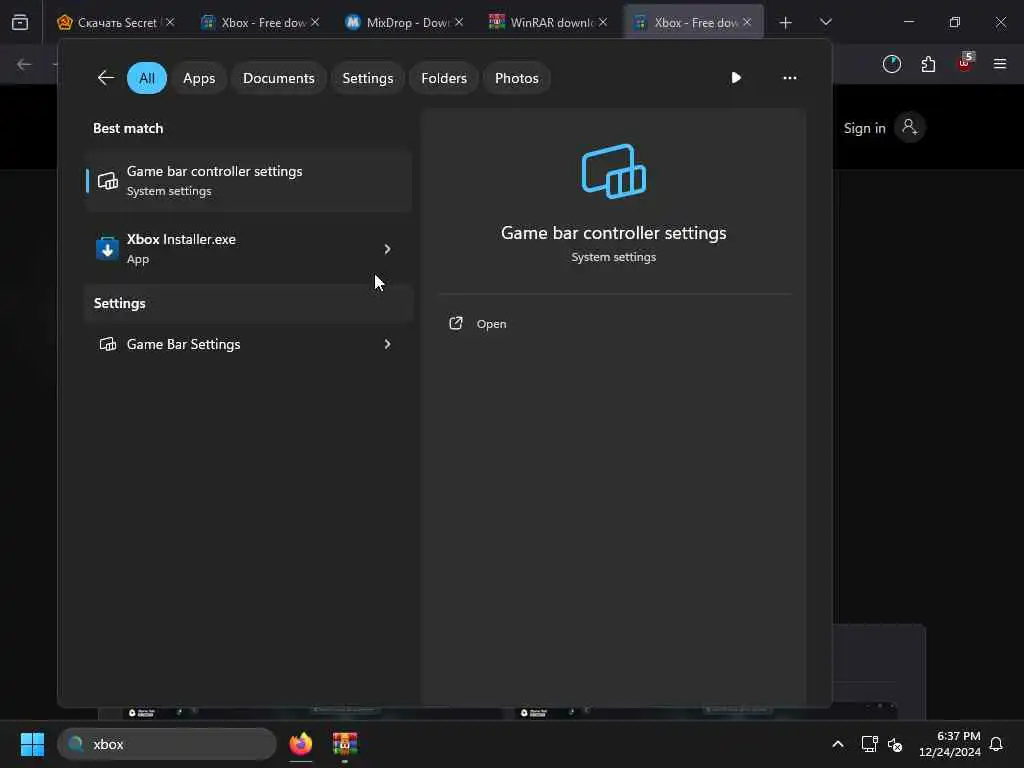Open the network status tray icon

(x=869, y=744)
